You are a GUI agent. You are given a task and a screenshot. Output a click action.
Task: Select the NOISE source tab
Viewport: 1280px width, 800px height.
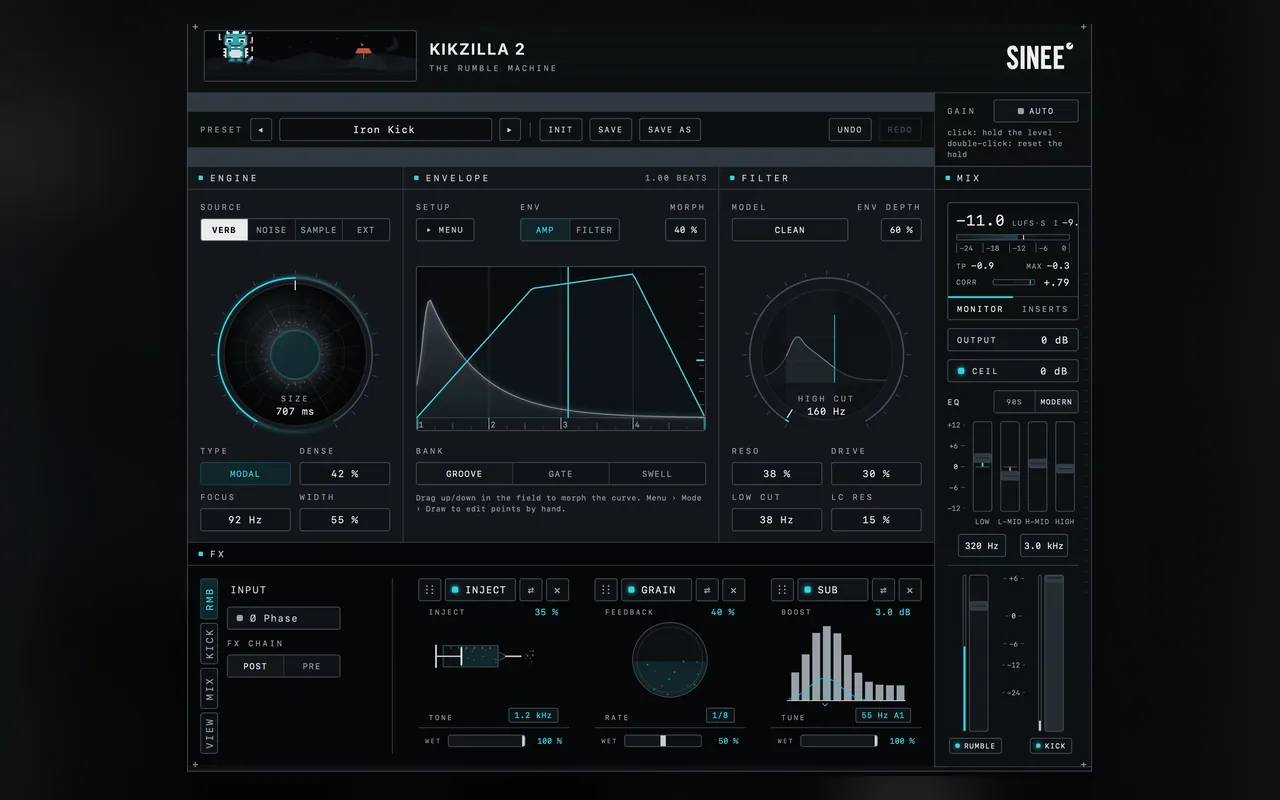coord(271,230)
